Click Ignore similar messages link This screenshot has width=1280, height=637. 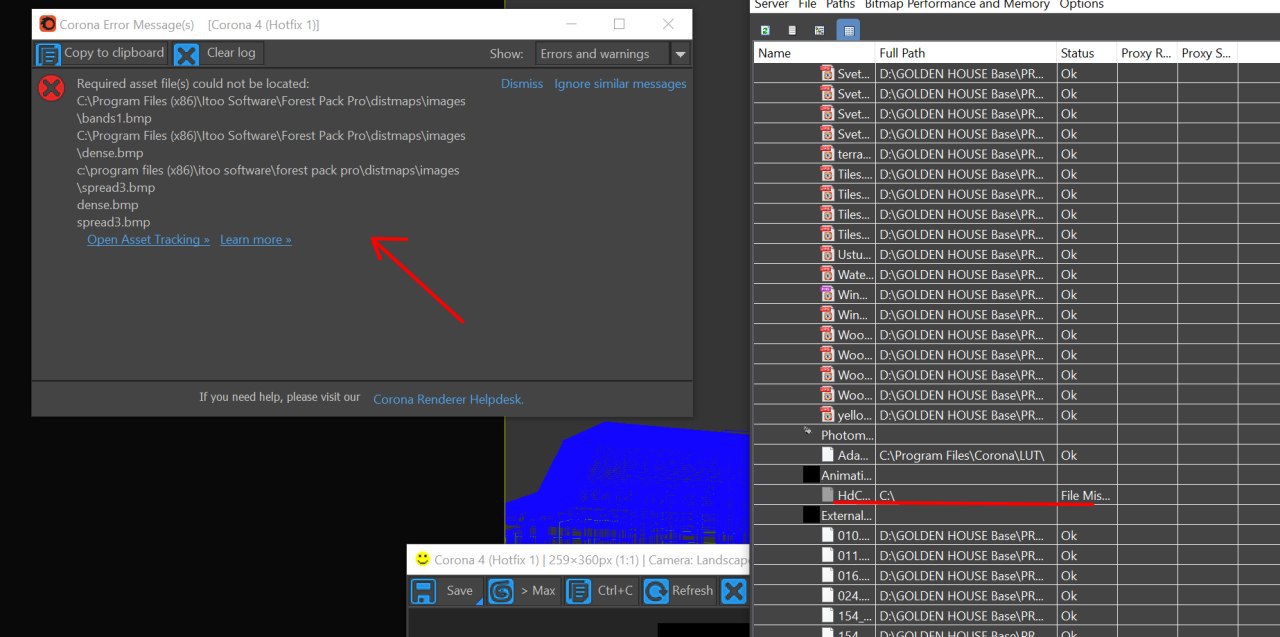pos(620,84)
